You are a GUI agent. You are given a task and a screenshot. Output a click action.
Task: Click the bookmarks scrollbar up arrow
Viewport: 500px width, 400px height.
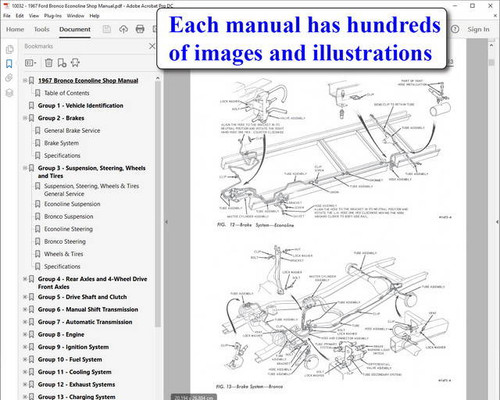pos(158,78)
